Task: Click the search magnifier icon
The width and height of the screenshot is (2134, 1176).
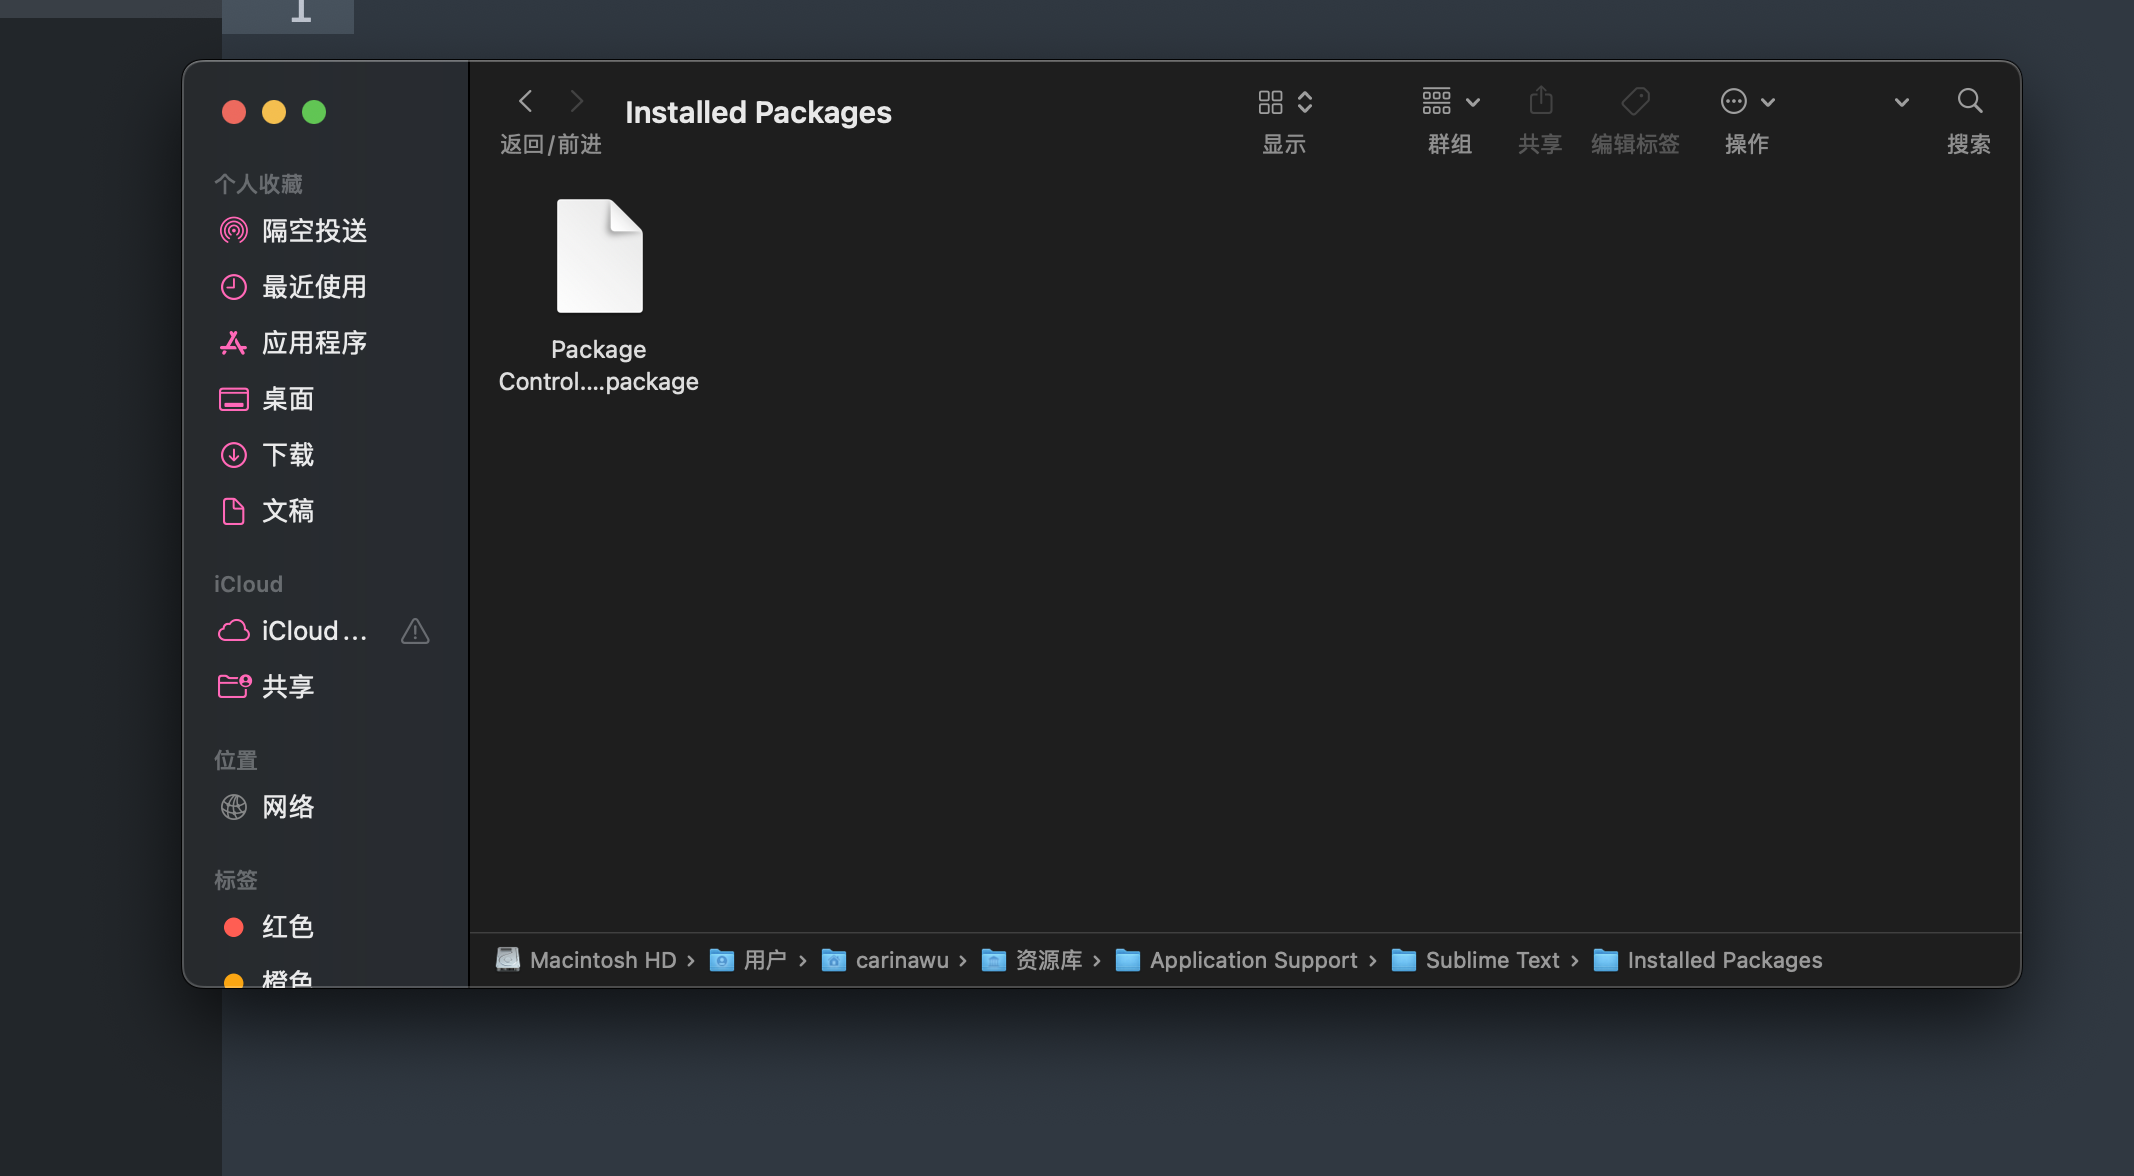Action: pyautogui.click(x=1969, y=101)
